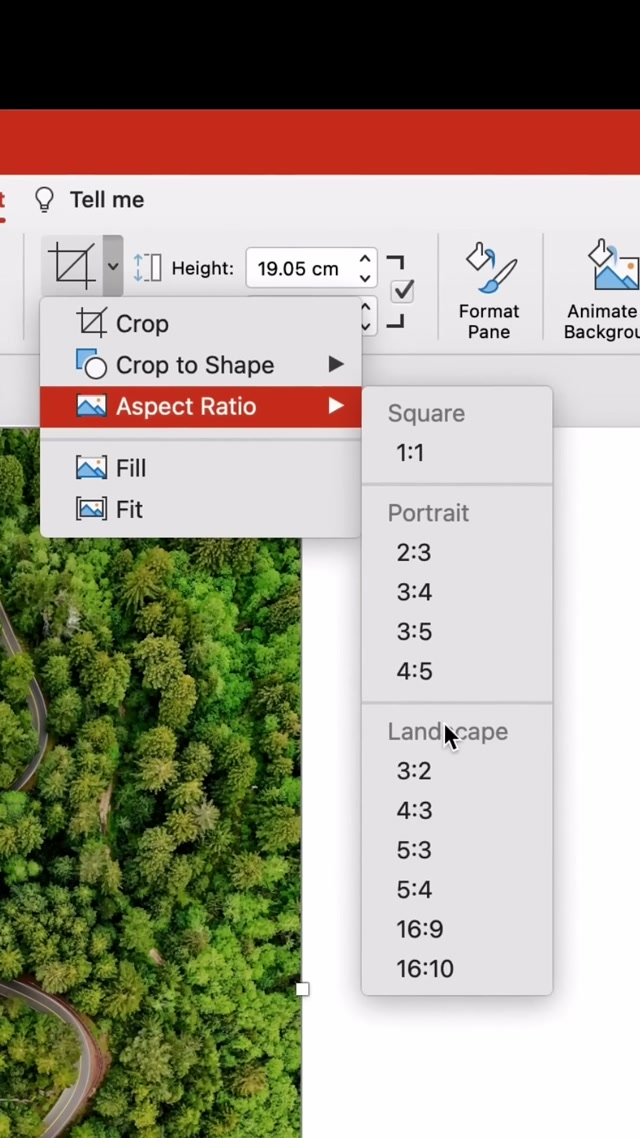
Task: Select the 2:3 portrait ratio
Action: point(413,552)
